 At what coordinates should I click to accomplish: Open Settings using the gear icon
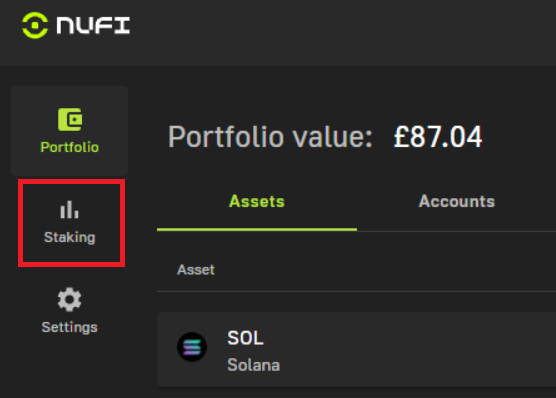(x=70, y=299)
